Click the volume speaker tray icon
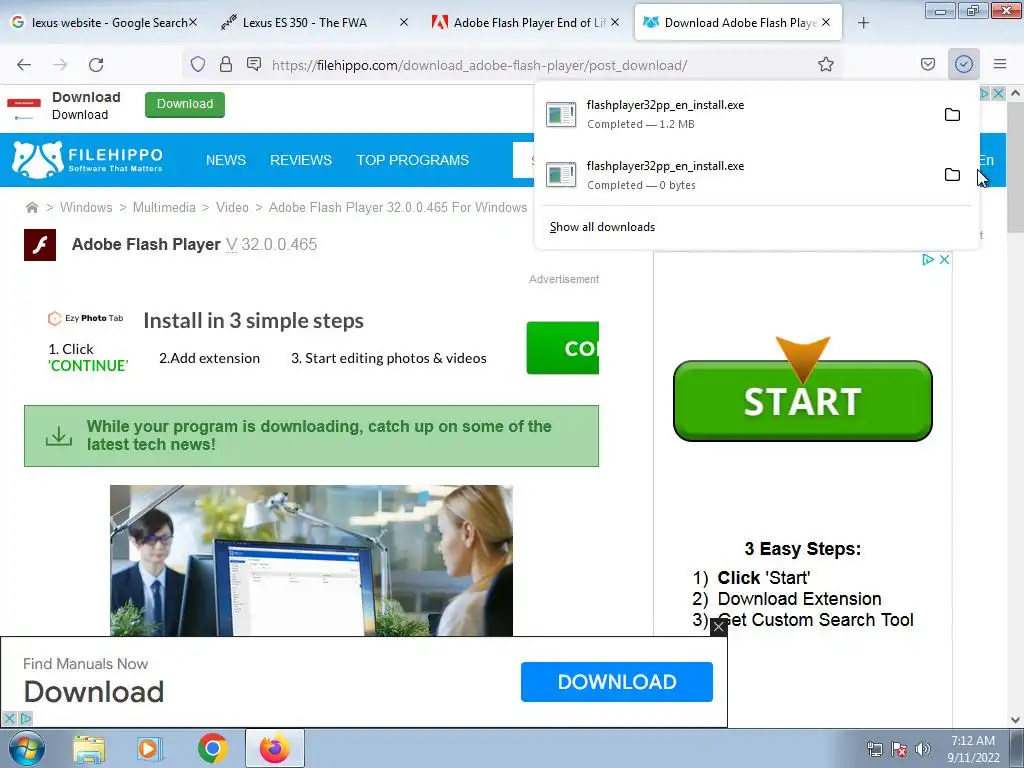Screen dimensions: 1024x768 pyautogui.click(x=923, y=749)
